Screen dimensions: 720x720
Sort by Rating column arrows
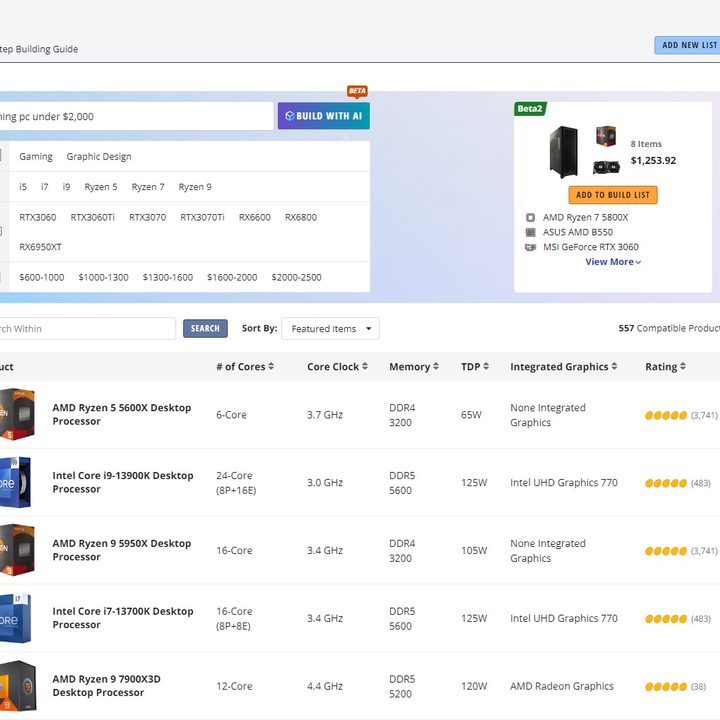[683, 366]
